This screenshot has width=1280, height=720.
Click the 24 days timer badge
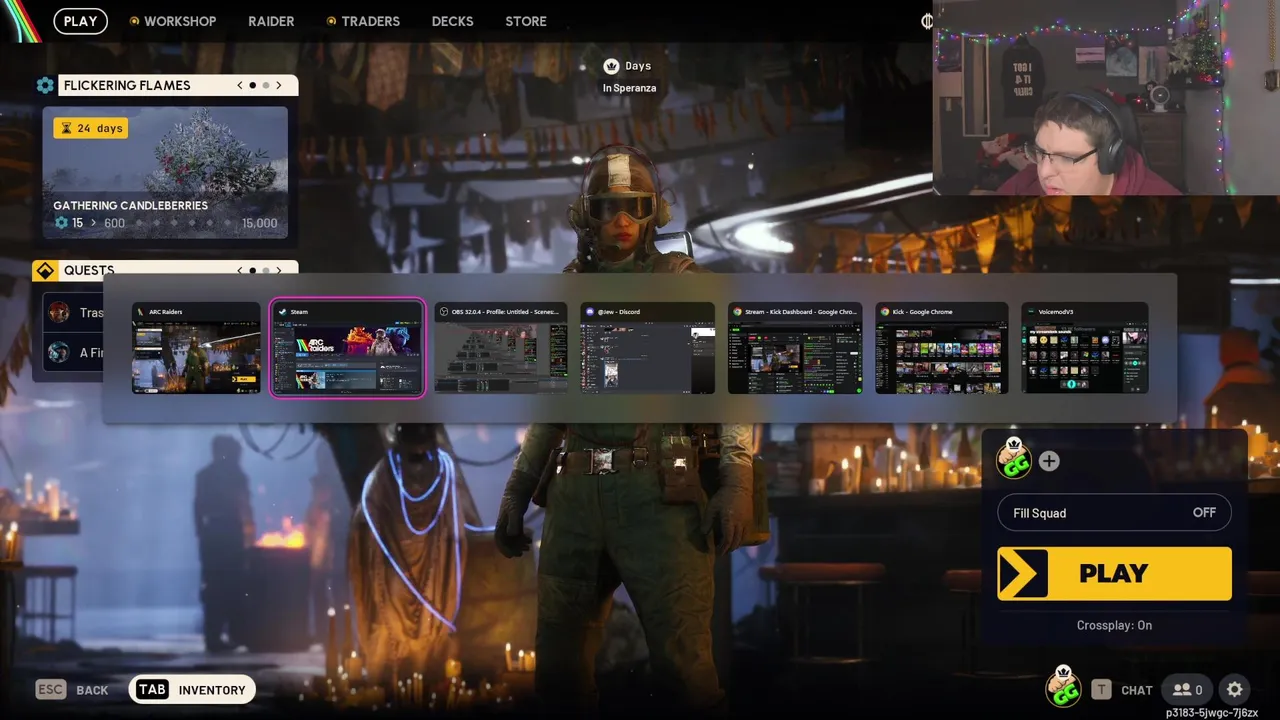tap(91, 128)
